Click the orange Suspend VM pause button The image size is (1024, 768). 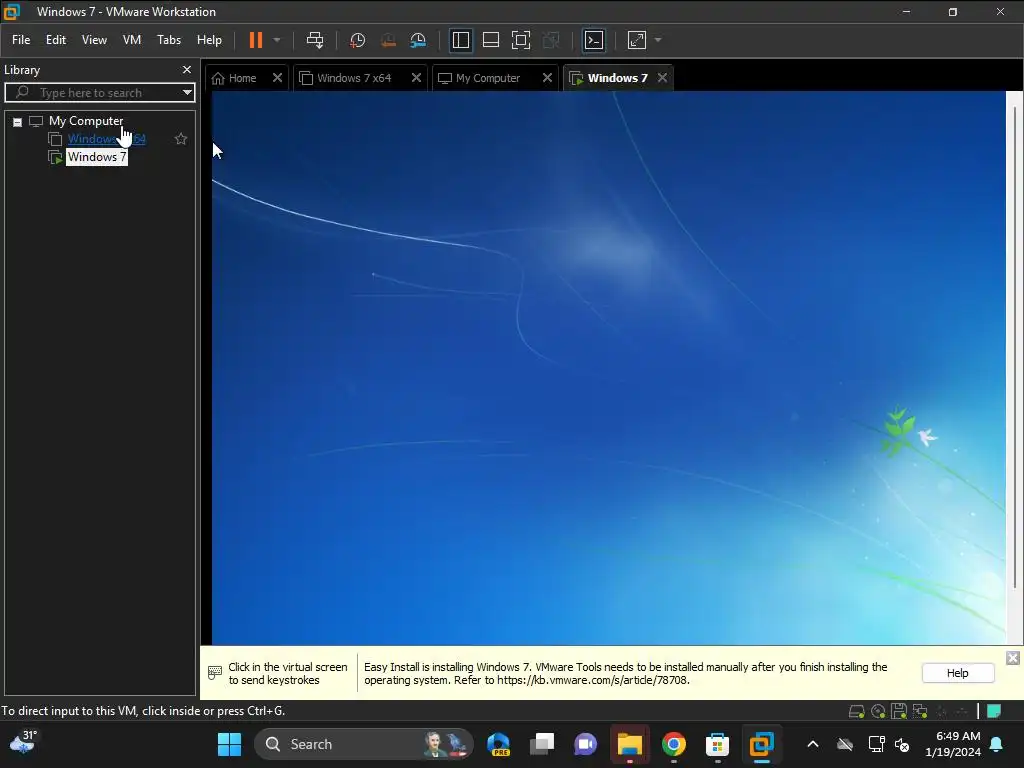(256, 40)
